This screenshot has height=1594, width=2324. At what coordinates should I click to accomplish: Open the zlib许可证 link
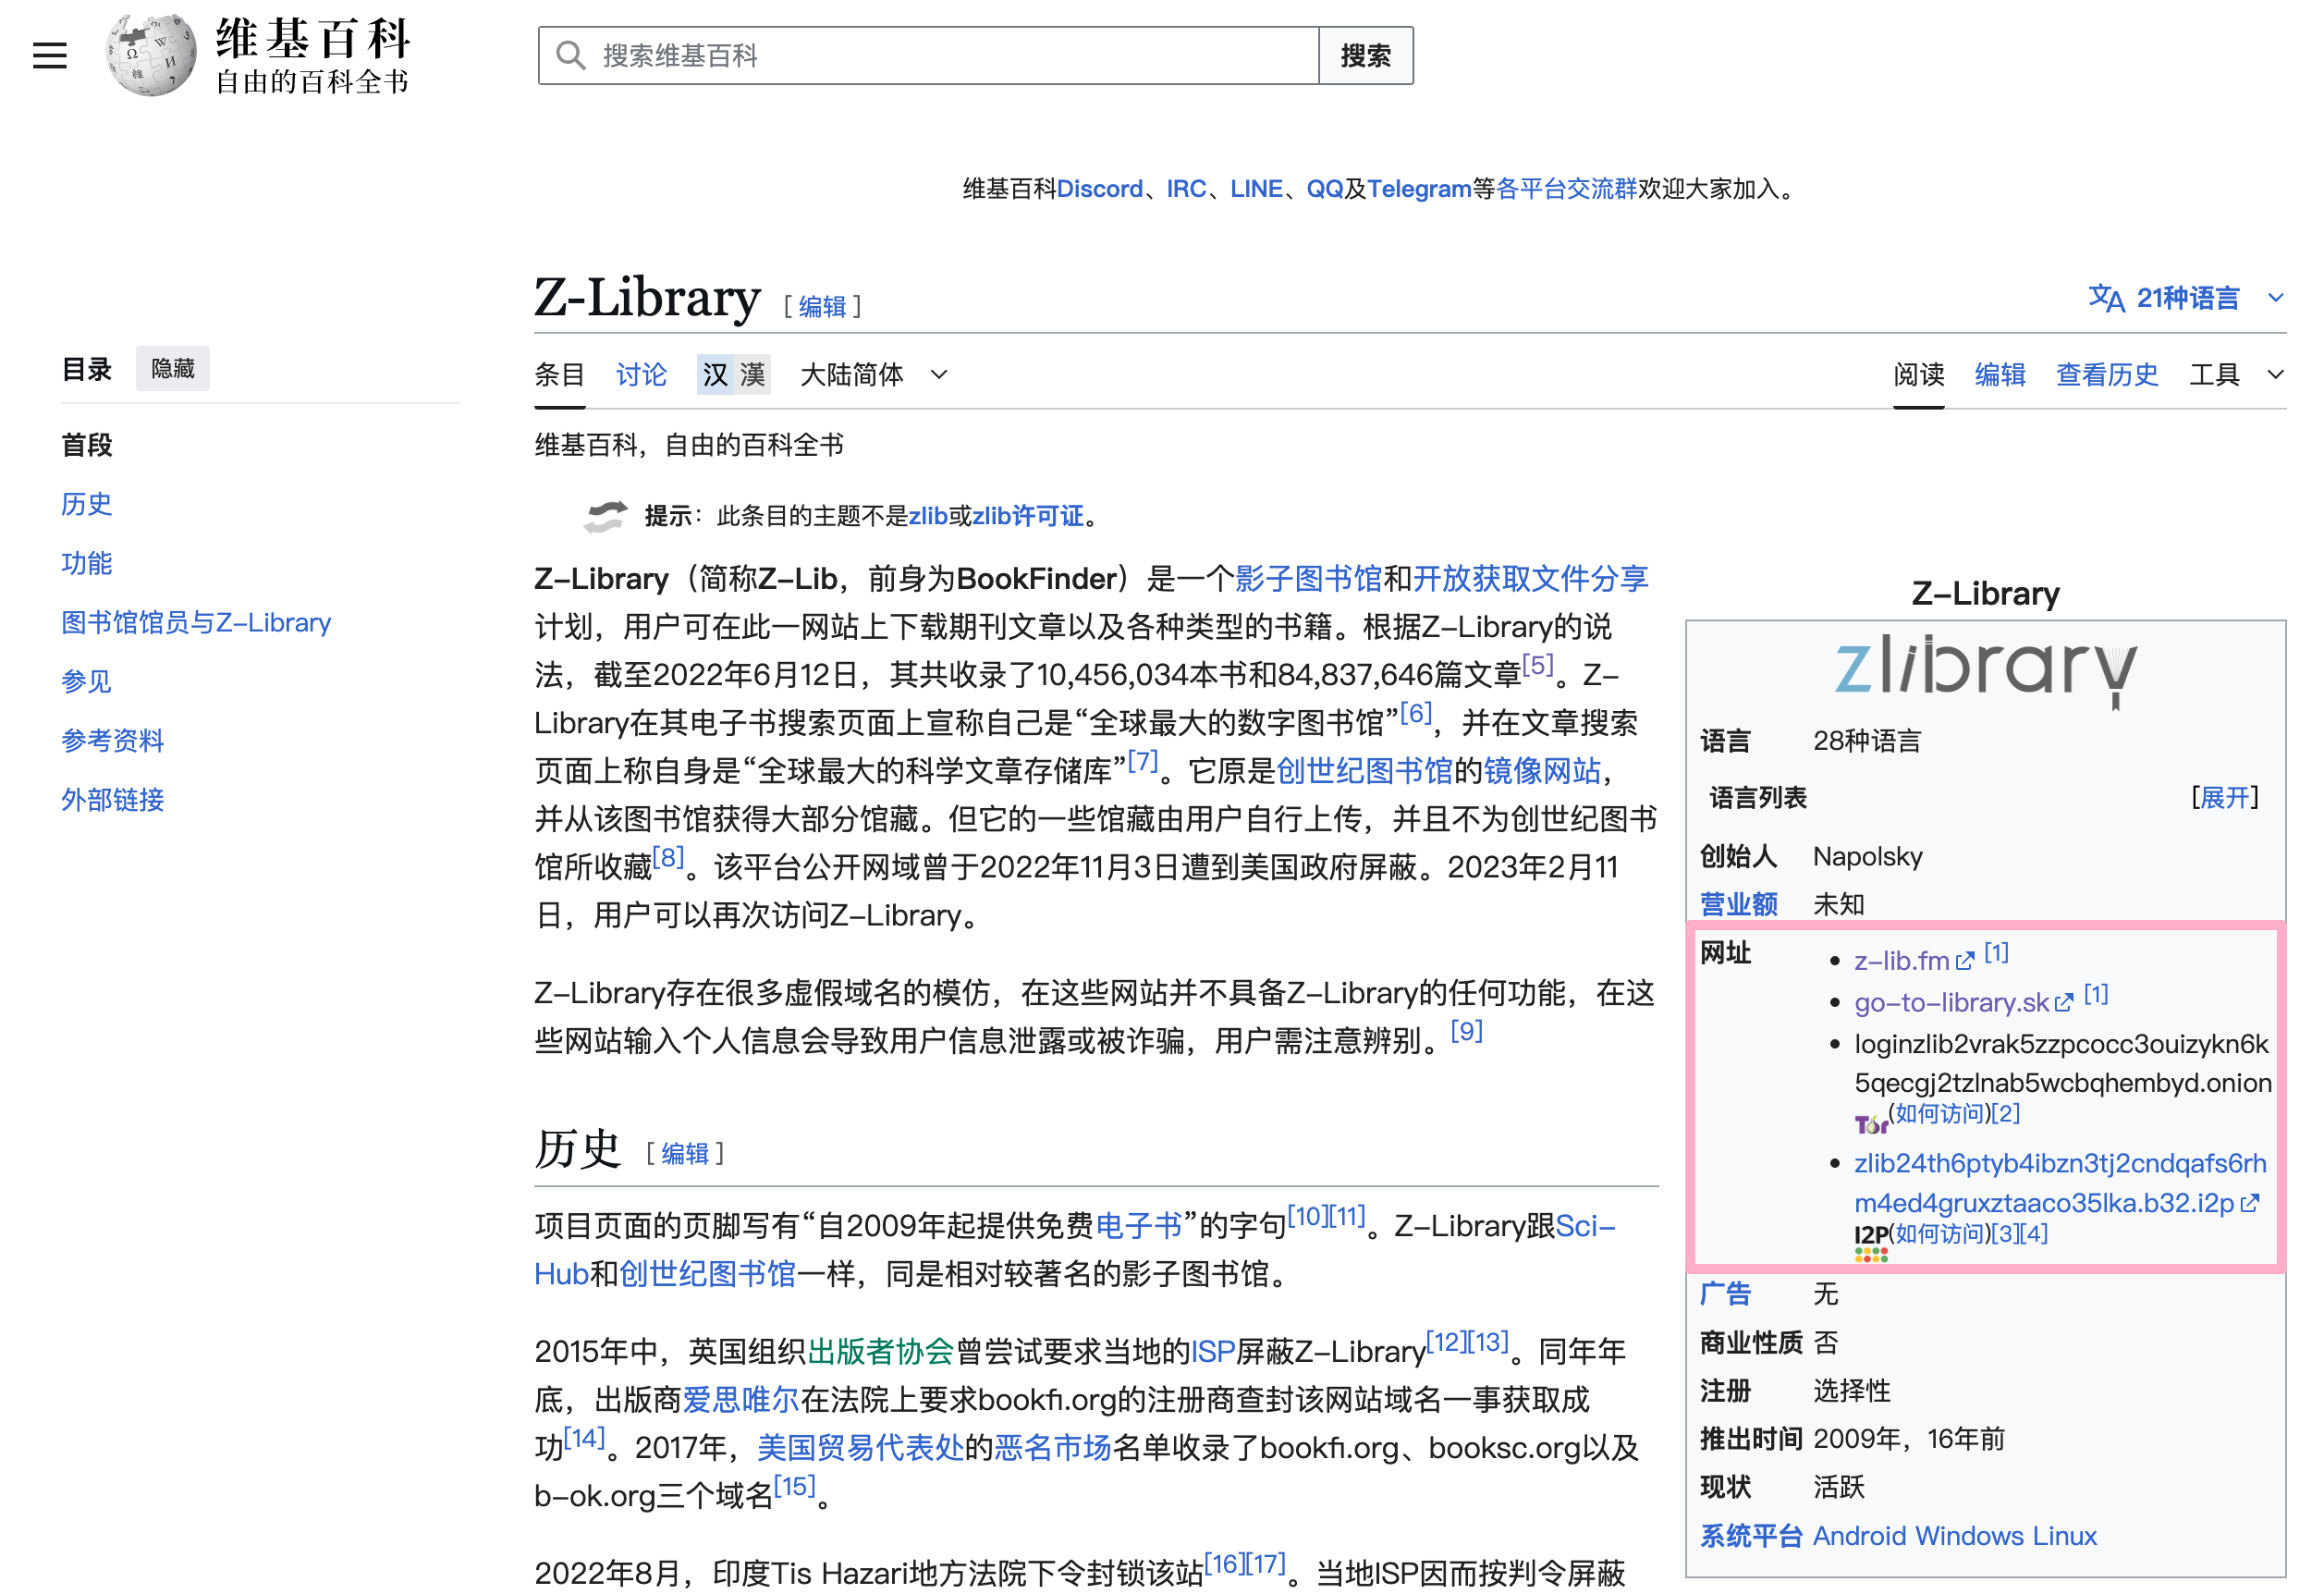click(1028, 516)
